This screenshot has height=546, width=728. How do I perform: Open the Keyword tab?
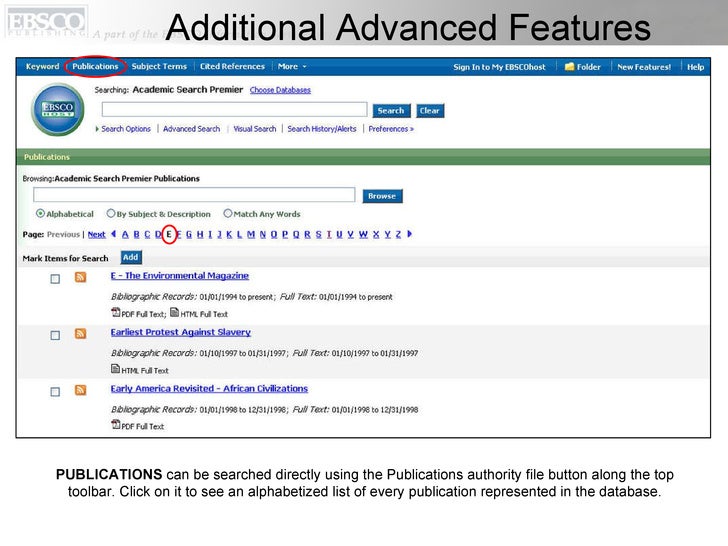[x=42, y=66]
